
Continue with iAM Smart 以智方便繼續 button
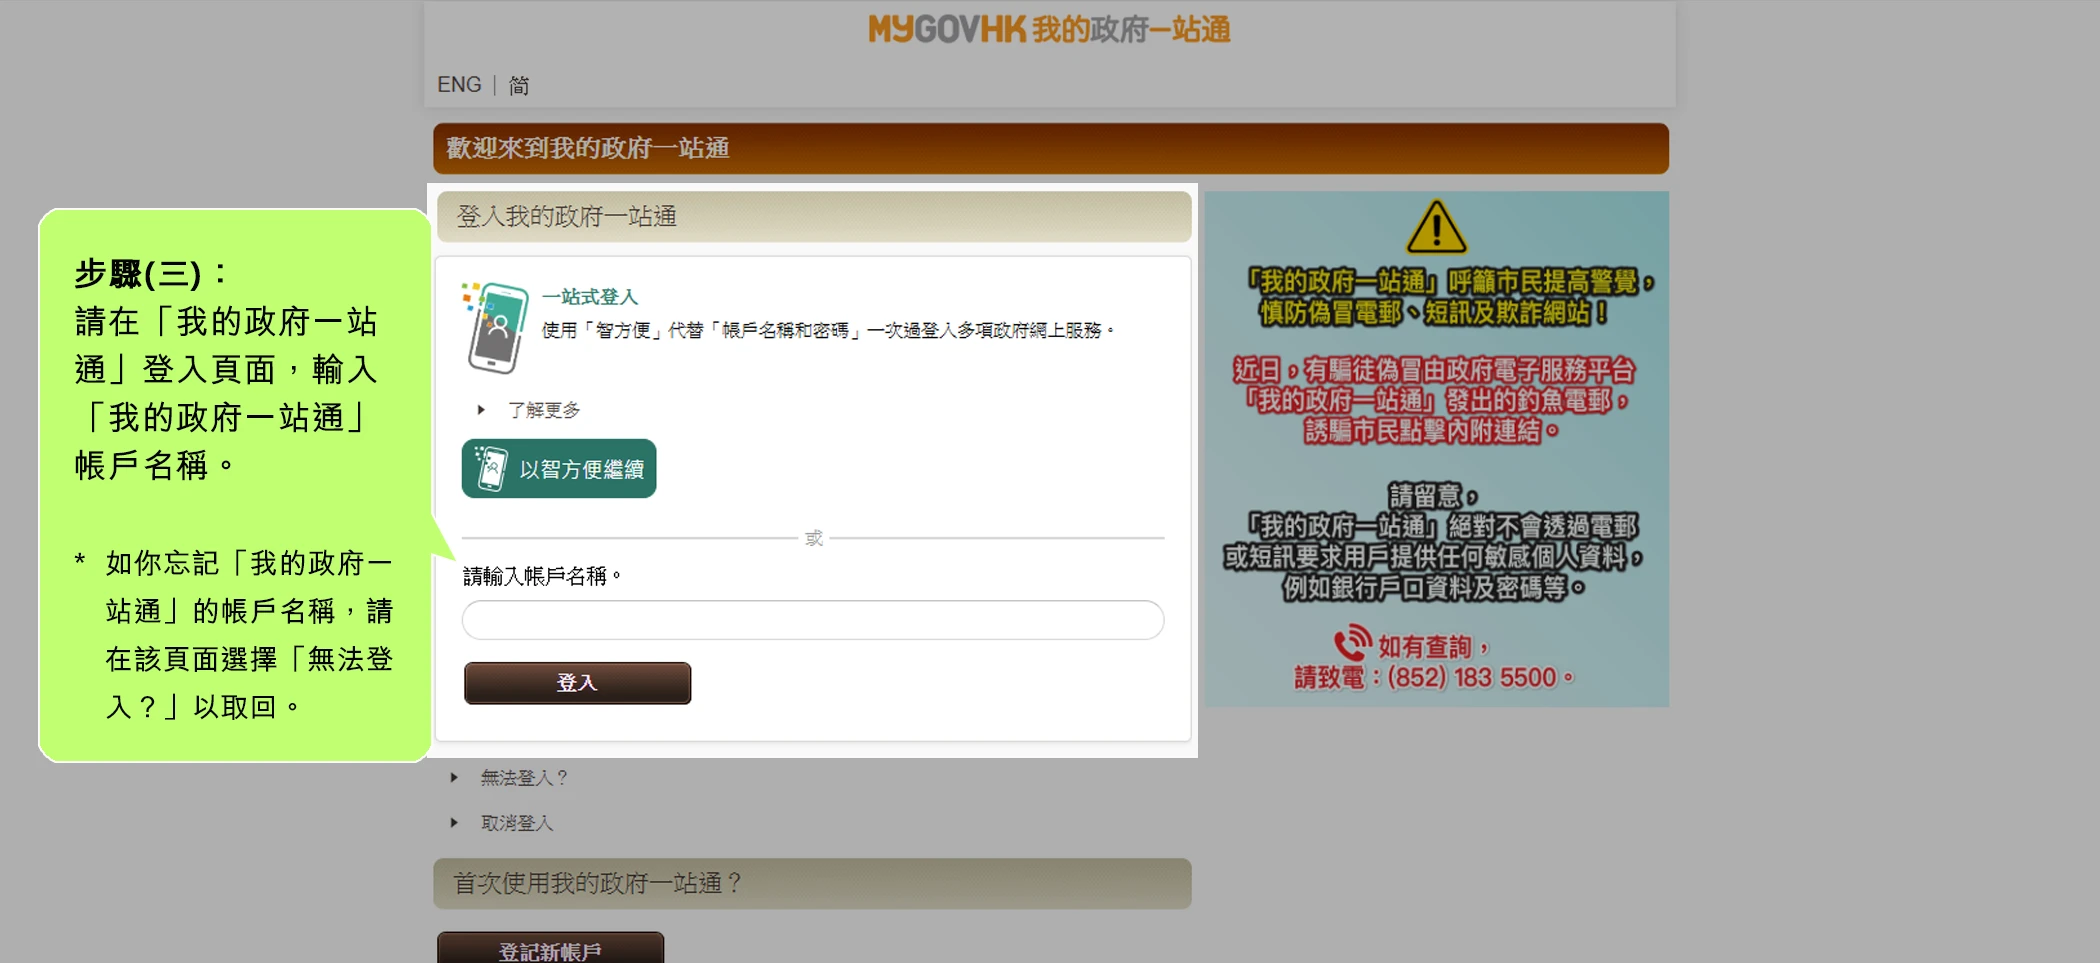tap(559, 468)
